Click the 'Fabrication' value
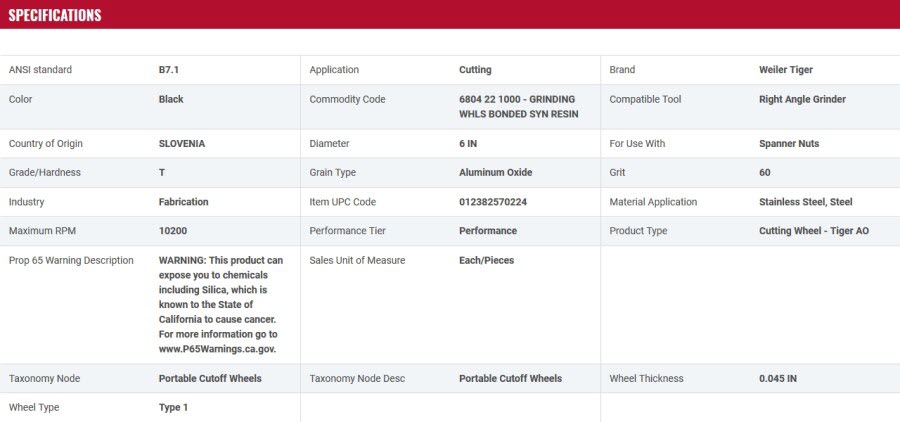This screenshot has width=900, height=422. click(x=184, y=202)
